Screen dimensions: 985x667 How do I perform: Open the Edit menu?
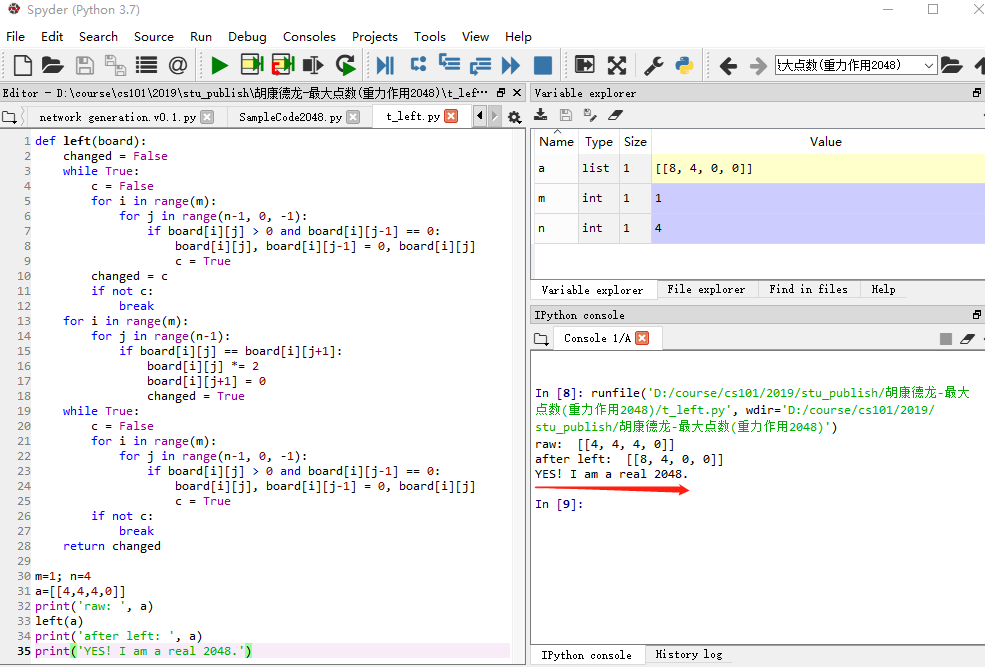(52, 36)
